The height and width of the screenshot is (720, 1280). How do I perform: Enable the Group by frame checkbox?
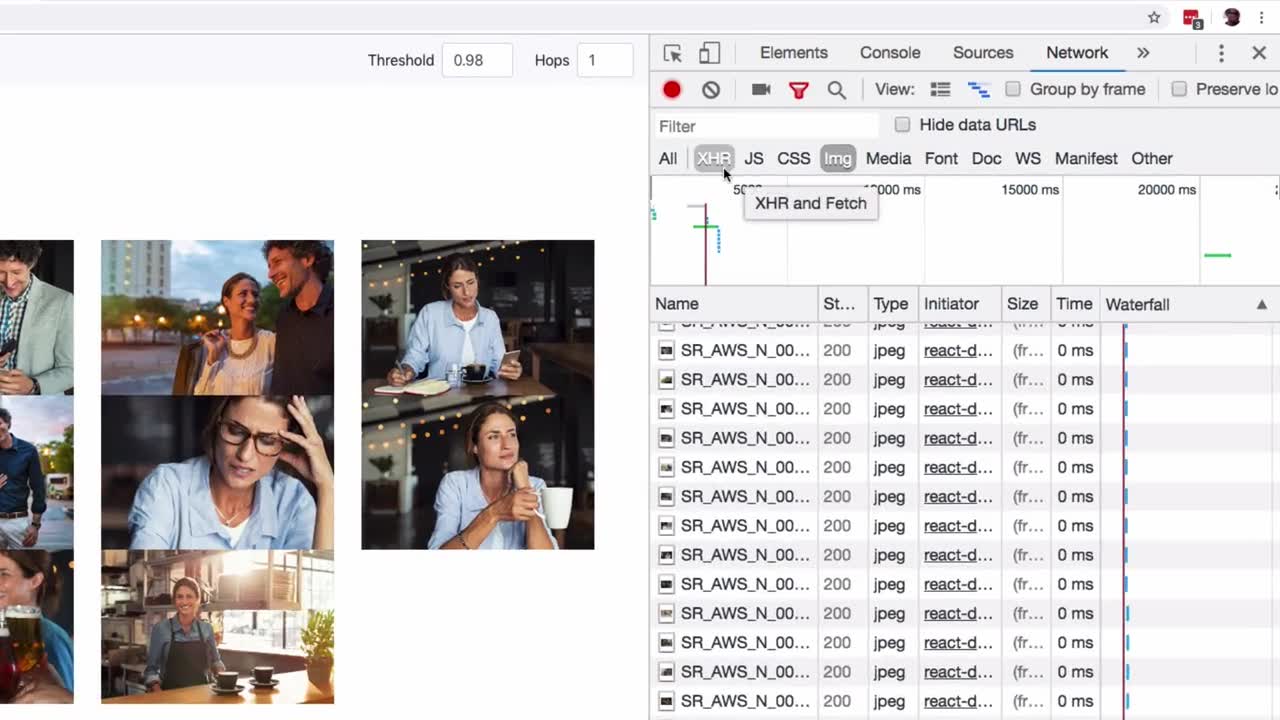click(1013, 89)
